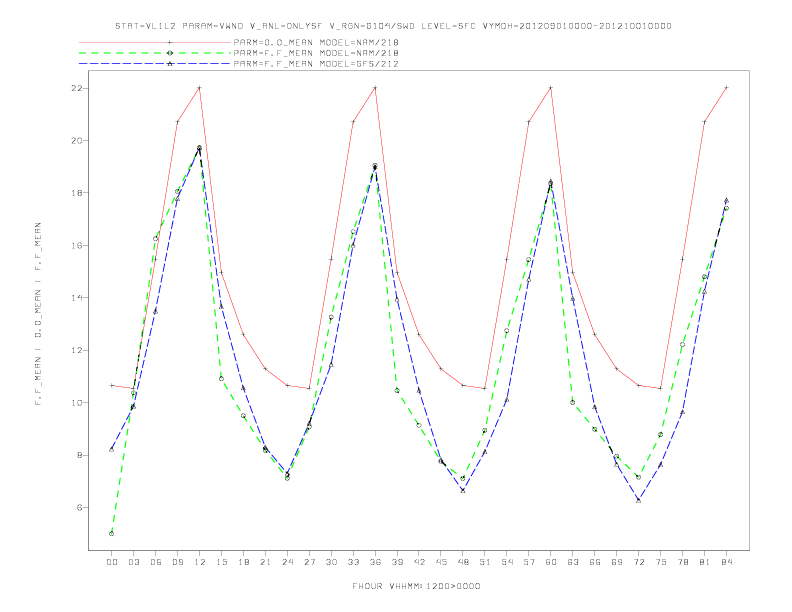Click x-axis forecast hour label 12
Image resolution: width=792 pixels, height=612 pixels.
tap(200, 562)
